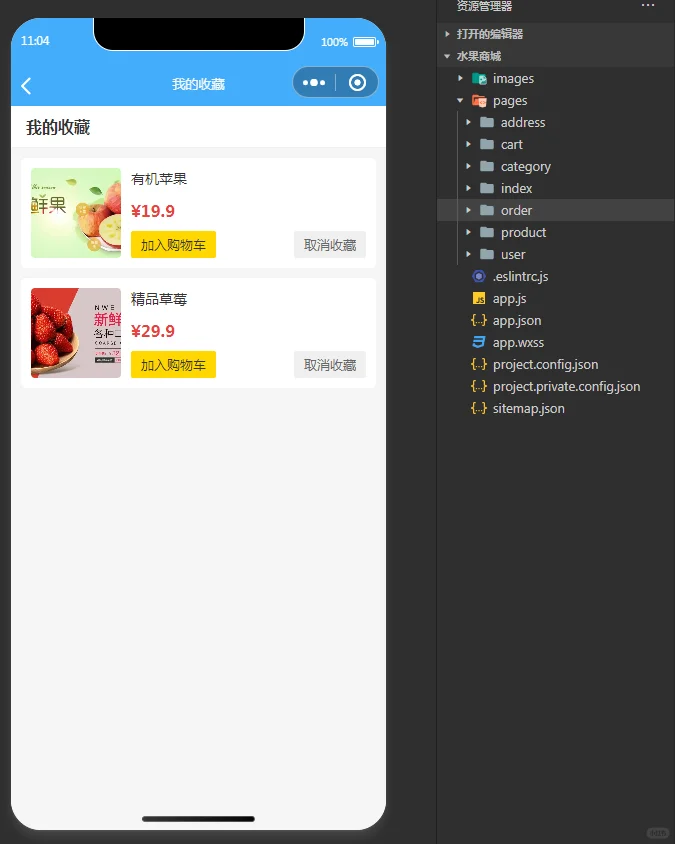Image resolution: width=675 pixels, height=844 pixels.
Task: Click the pages folder icon
Action: point(479,101)
